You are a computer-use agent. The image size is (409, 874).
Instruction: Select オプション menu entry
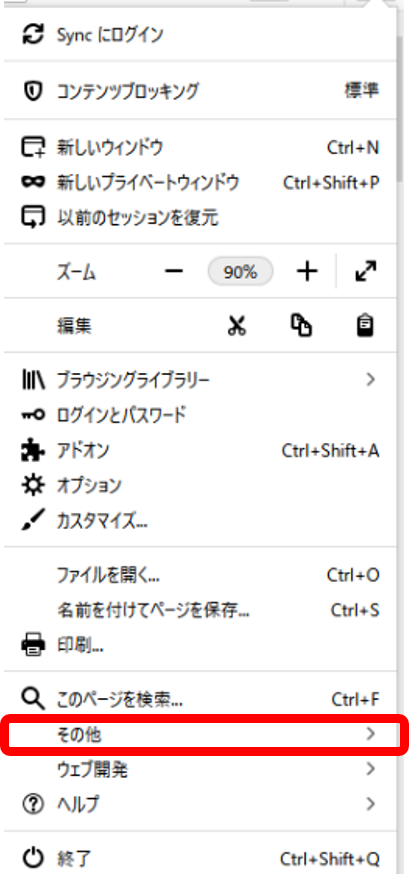(200, 484)
